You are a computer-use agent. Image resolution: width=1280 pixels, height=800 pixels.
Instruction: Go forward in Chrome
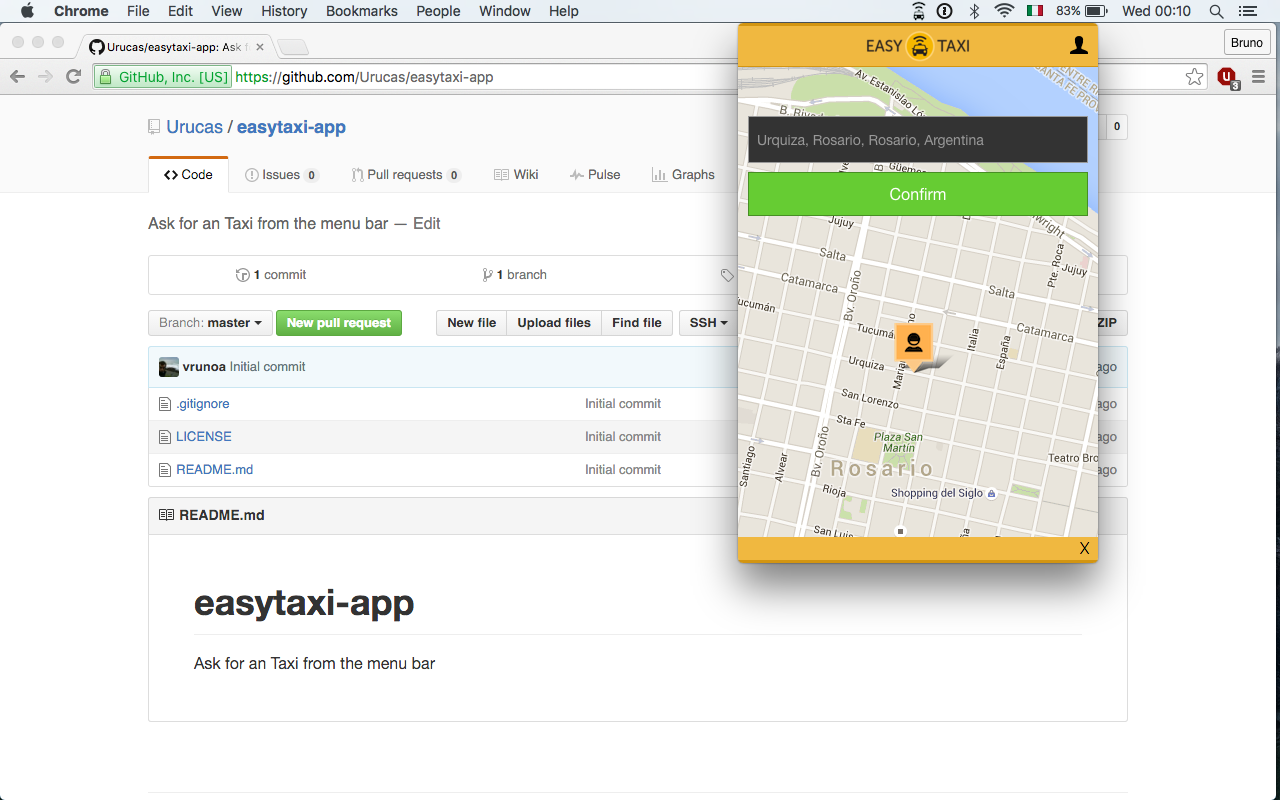(45, 77)
